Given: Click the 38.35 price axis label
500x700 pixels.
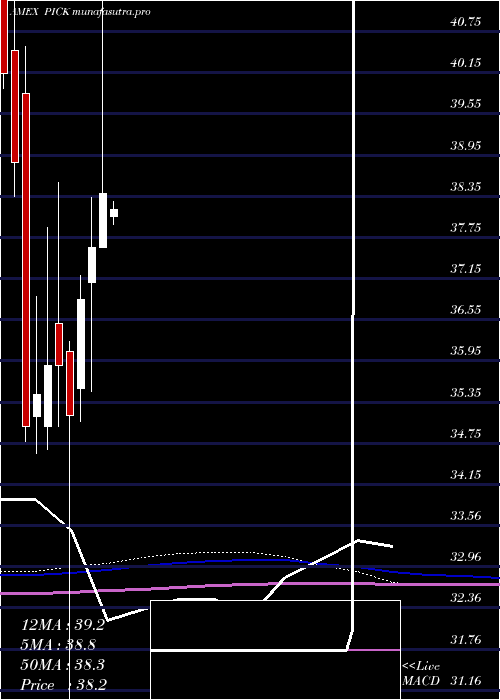Looking at the screenshot, I should (x=466, y=186).
